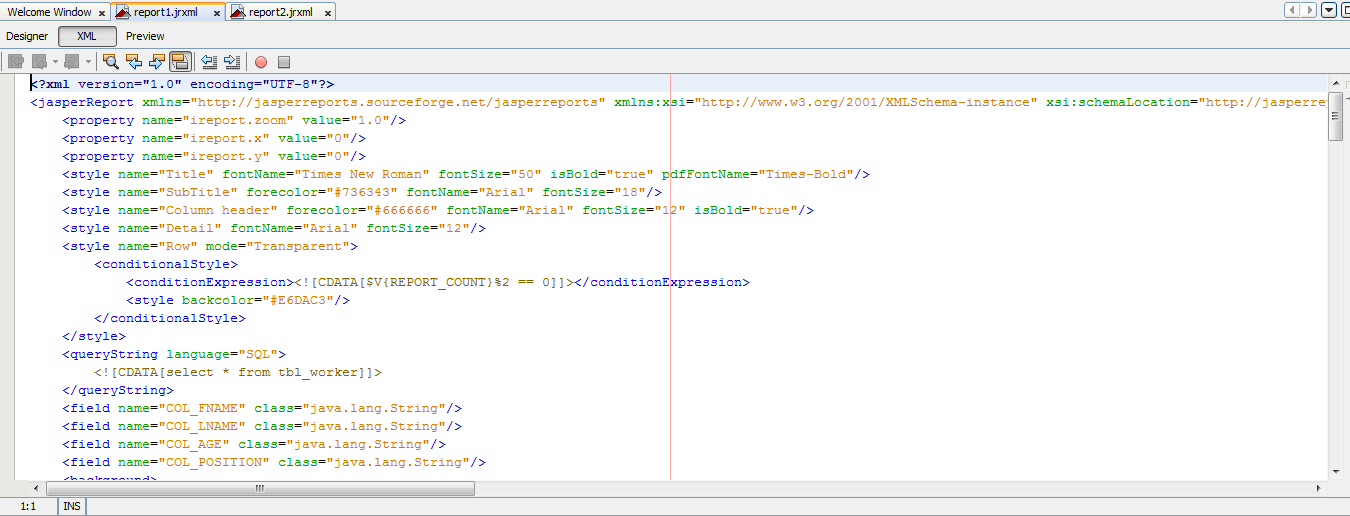Viewport: 1350px width, 516px height.
Task: Click Shift Line Left icon
Action: pyautogui.click(x=209, y=62)
